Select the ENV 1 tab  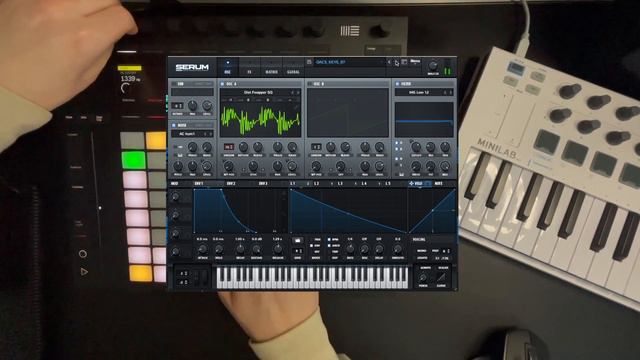tap(199, 184)
